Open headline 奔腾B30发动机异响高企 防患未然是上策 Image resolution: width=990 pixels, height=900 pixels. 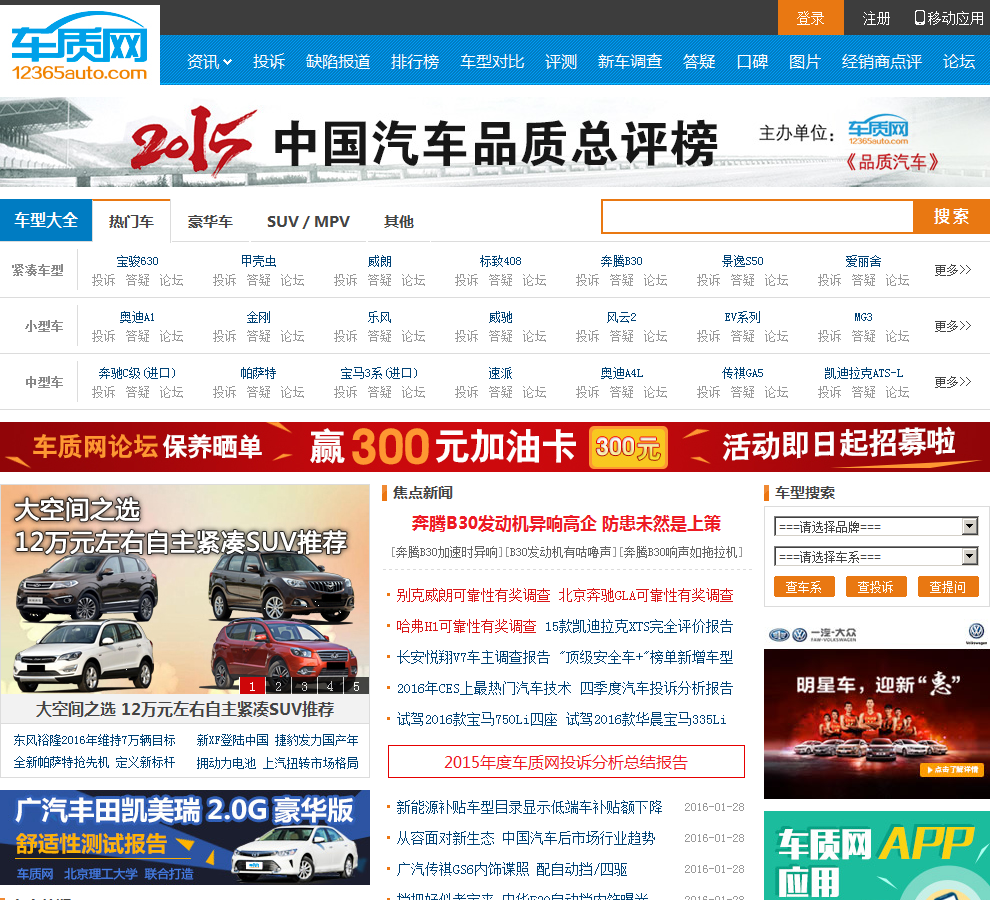566,524
